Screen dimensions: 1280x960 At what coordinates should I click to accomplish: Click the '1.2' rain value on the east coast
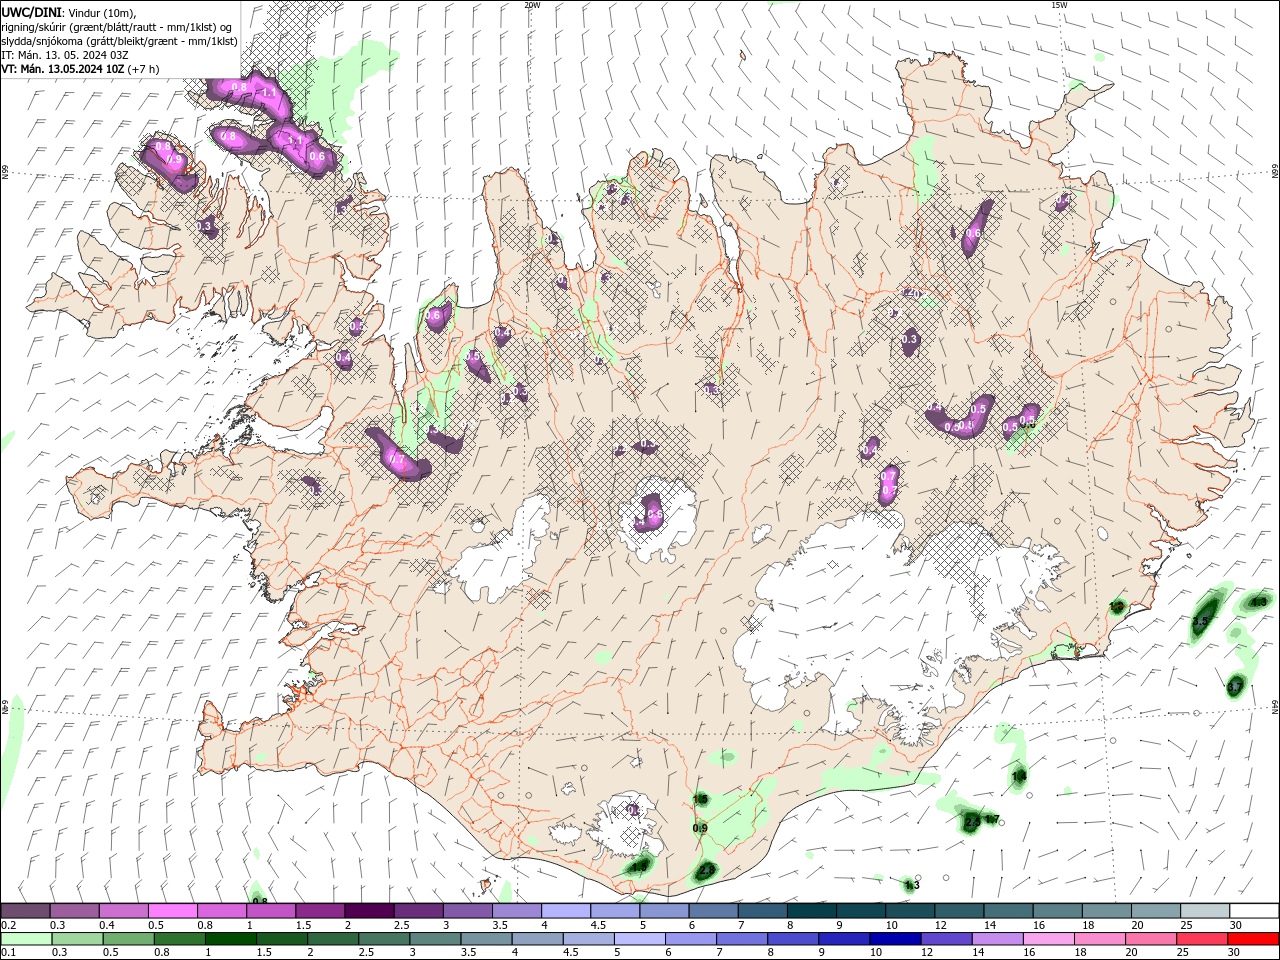(x=1117, y=607)
